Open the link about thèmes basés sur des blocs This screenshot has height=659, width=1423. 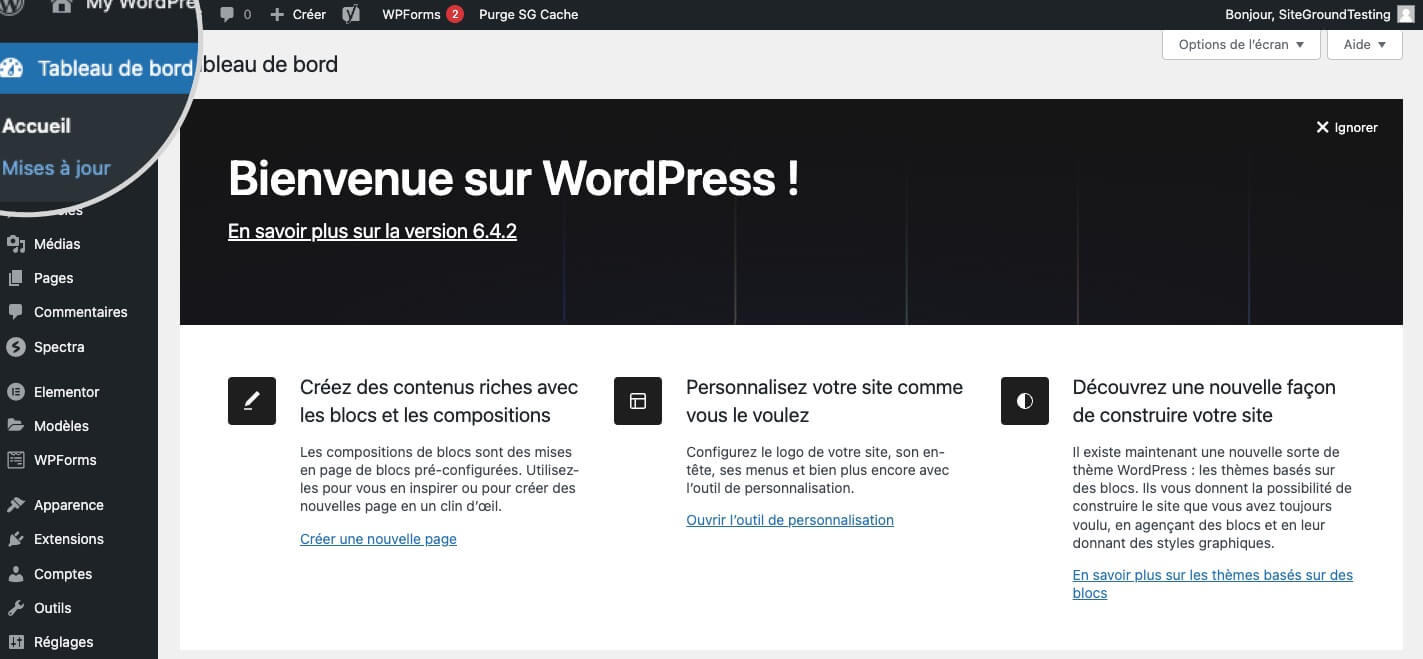coord(1212,584)
